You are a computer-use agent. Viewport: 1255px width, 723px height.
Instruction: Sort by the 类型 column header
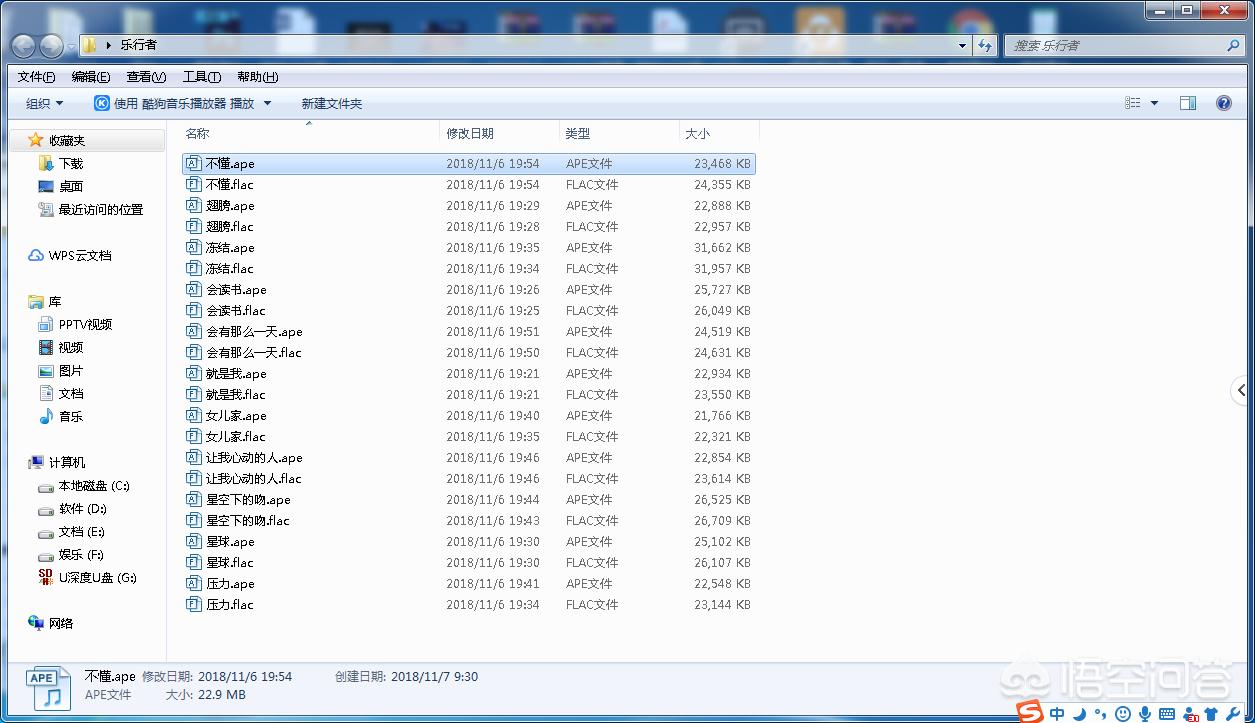[619, 133]
